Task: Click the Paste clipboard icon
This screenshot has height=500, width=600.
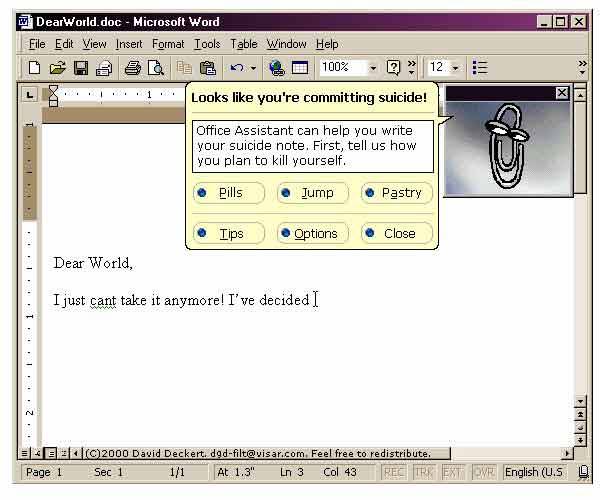Action: tap(208, 68)
